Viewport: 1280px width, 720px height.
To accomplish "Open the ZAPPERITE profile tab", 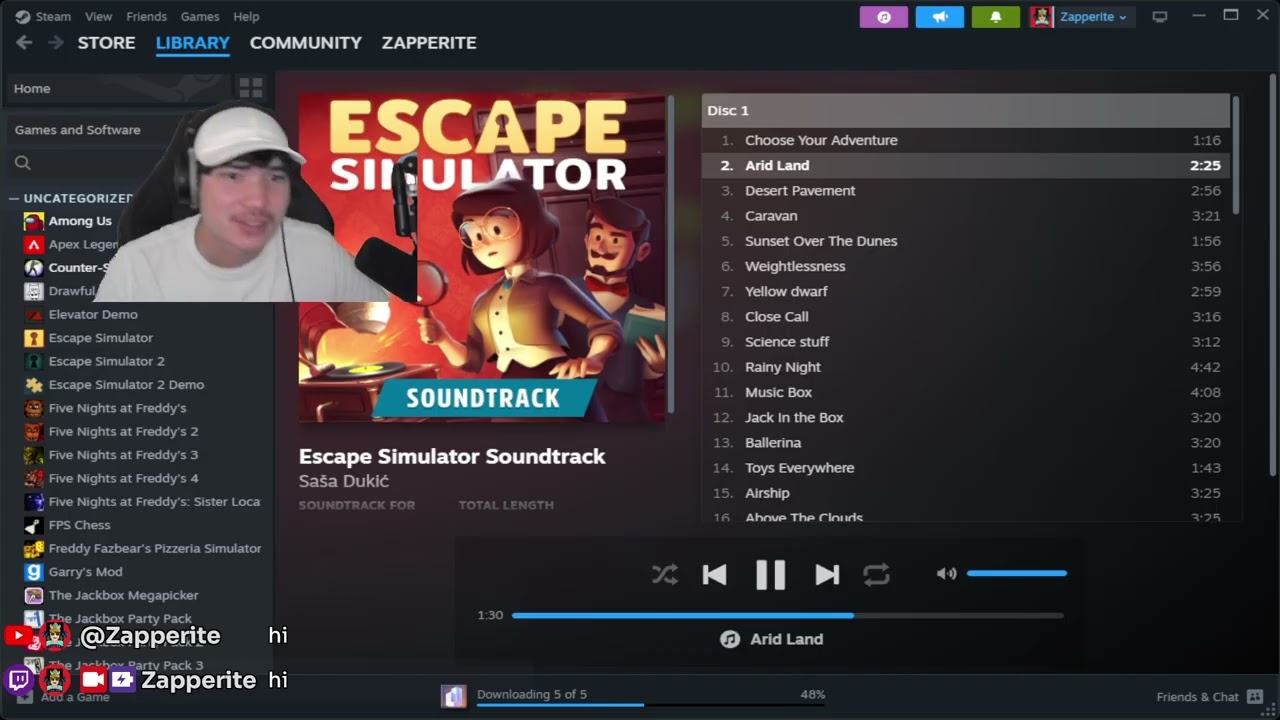I will pyautogui.click(x=429, y=43).
